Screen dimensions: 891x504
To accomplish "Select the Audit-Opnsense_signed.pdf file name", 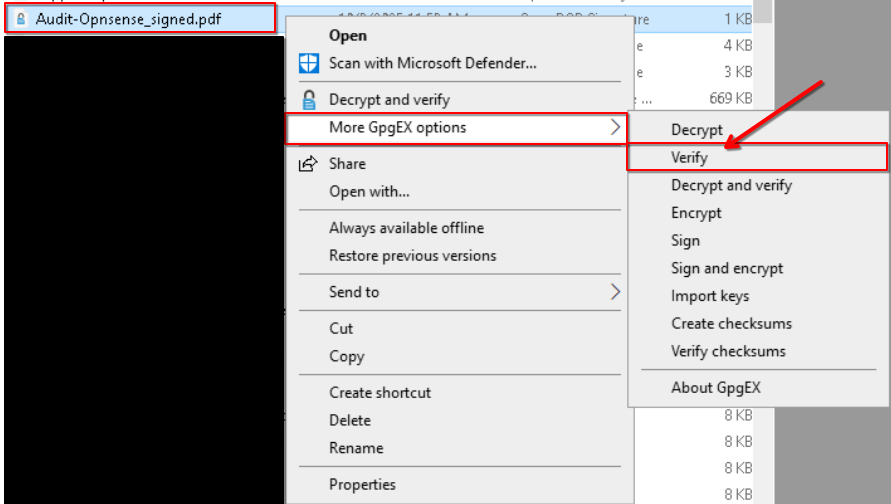I will tap(127, 19).
